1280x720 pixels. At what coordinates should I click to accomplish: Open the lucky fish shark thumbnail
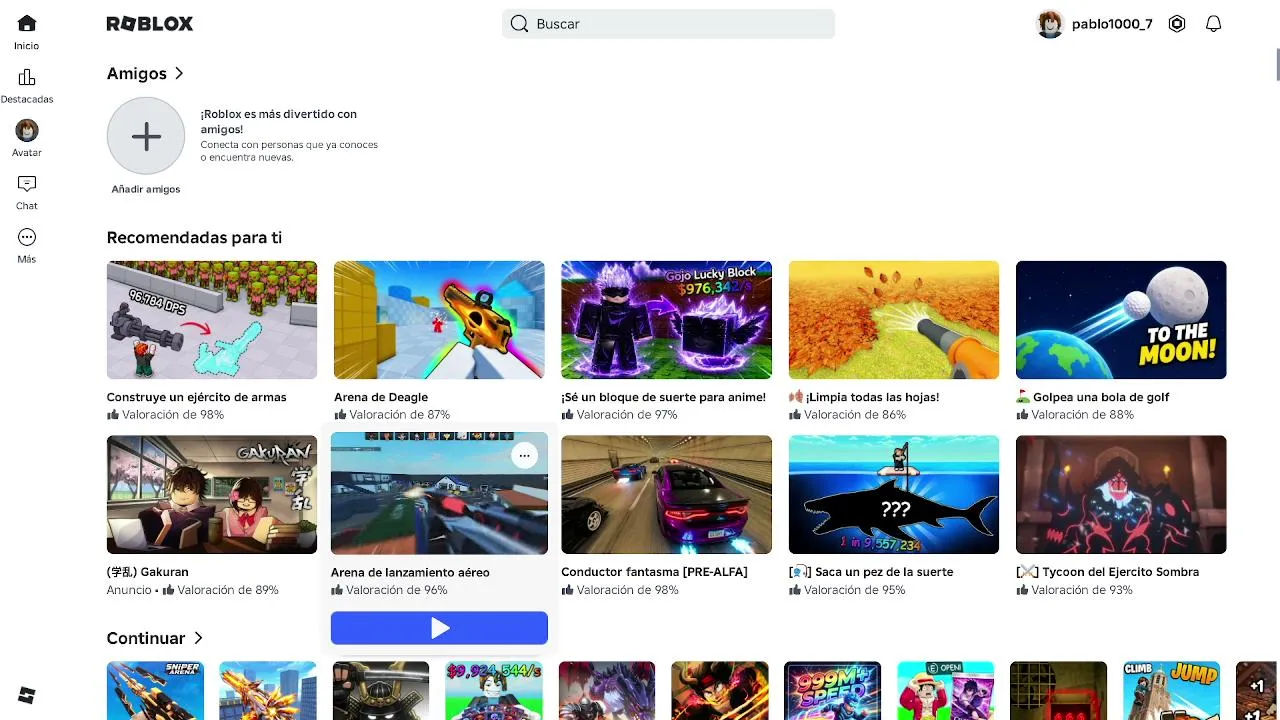(894, 494)
